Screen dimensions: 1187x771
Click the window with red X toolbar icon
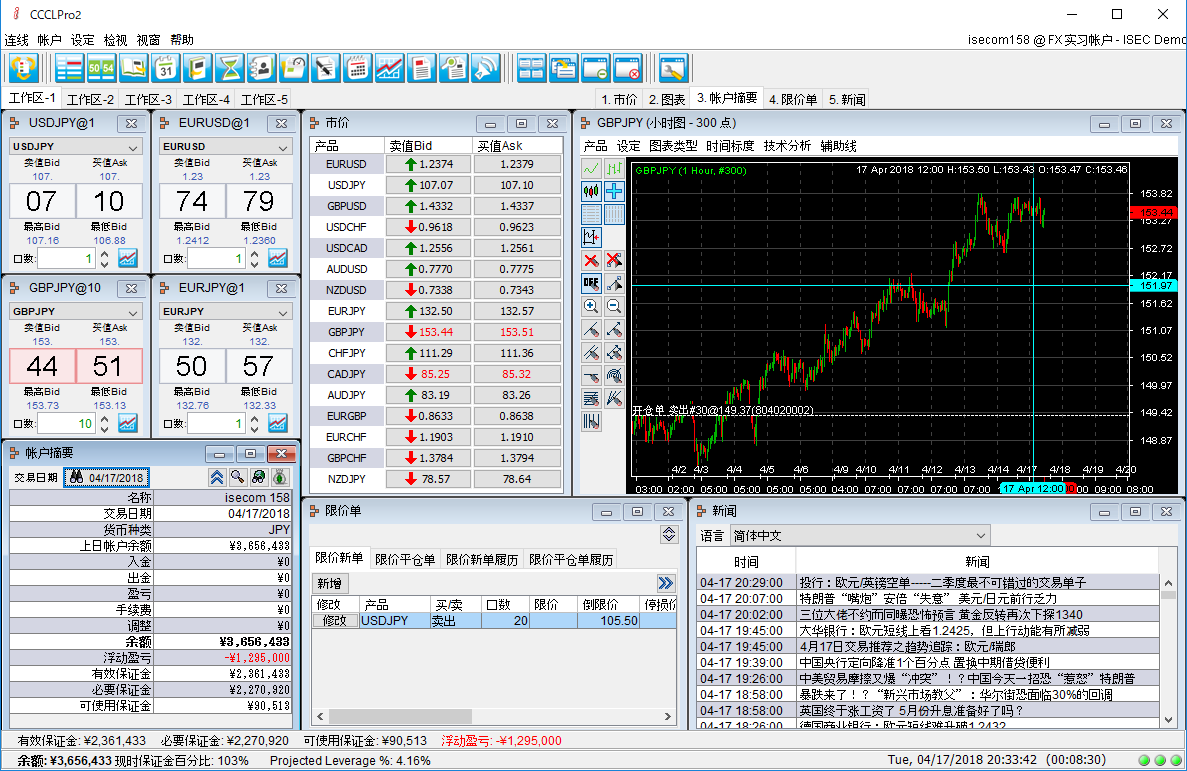628,68
